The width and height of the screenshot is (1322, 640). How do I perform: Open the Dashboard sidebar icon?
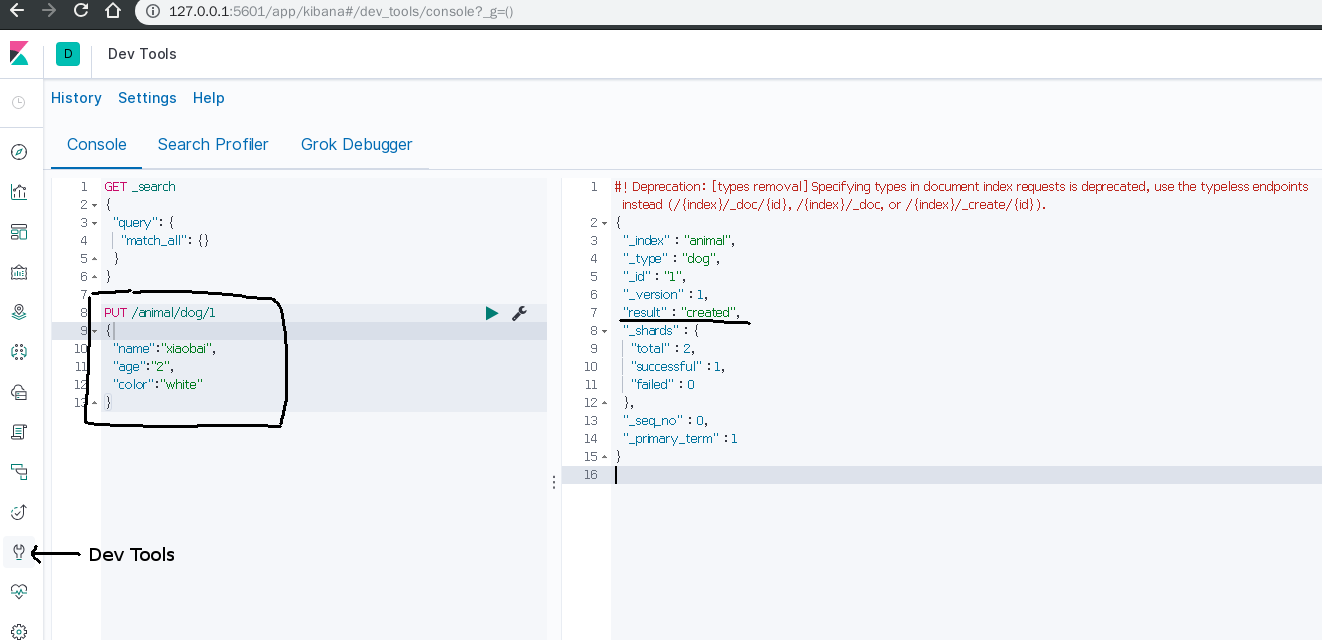click(18, 232)
